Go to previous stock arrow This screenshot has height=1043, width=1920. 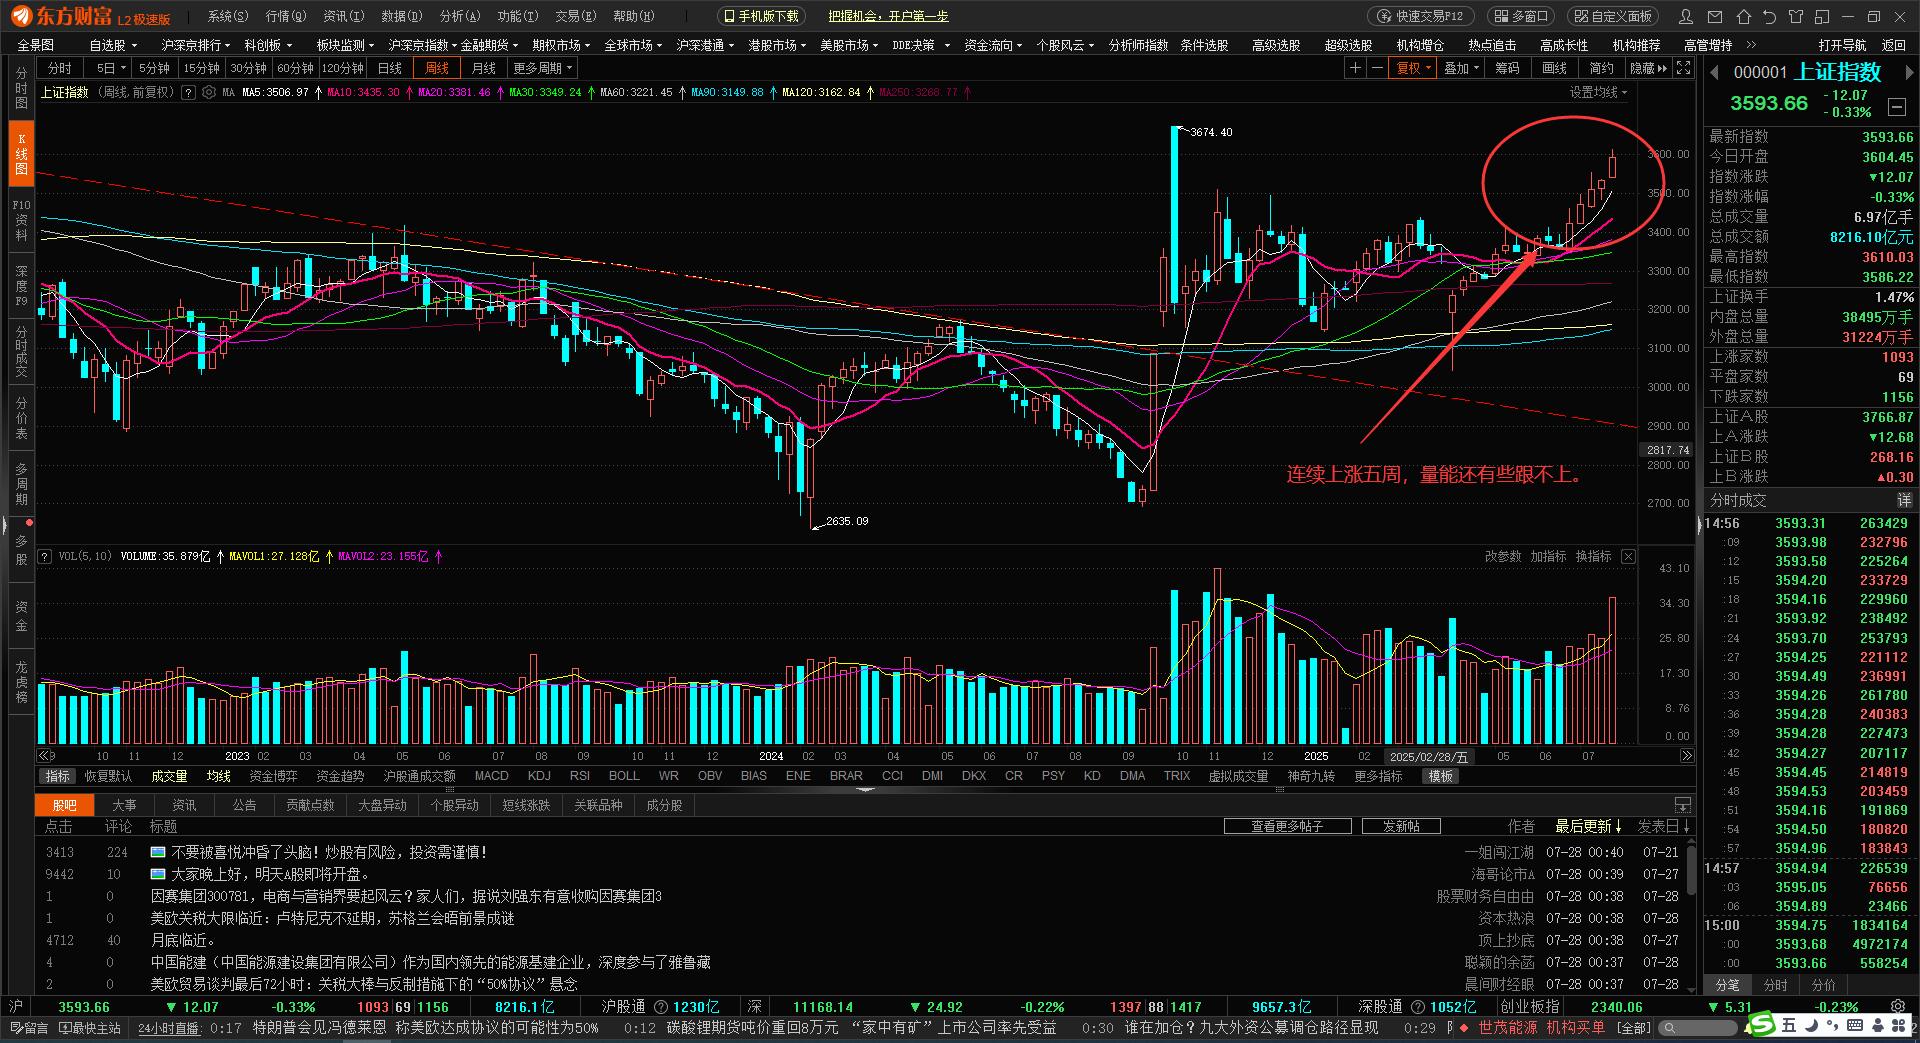(1713, 73)
